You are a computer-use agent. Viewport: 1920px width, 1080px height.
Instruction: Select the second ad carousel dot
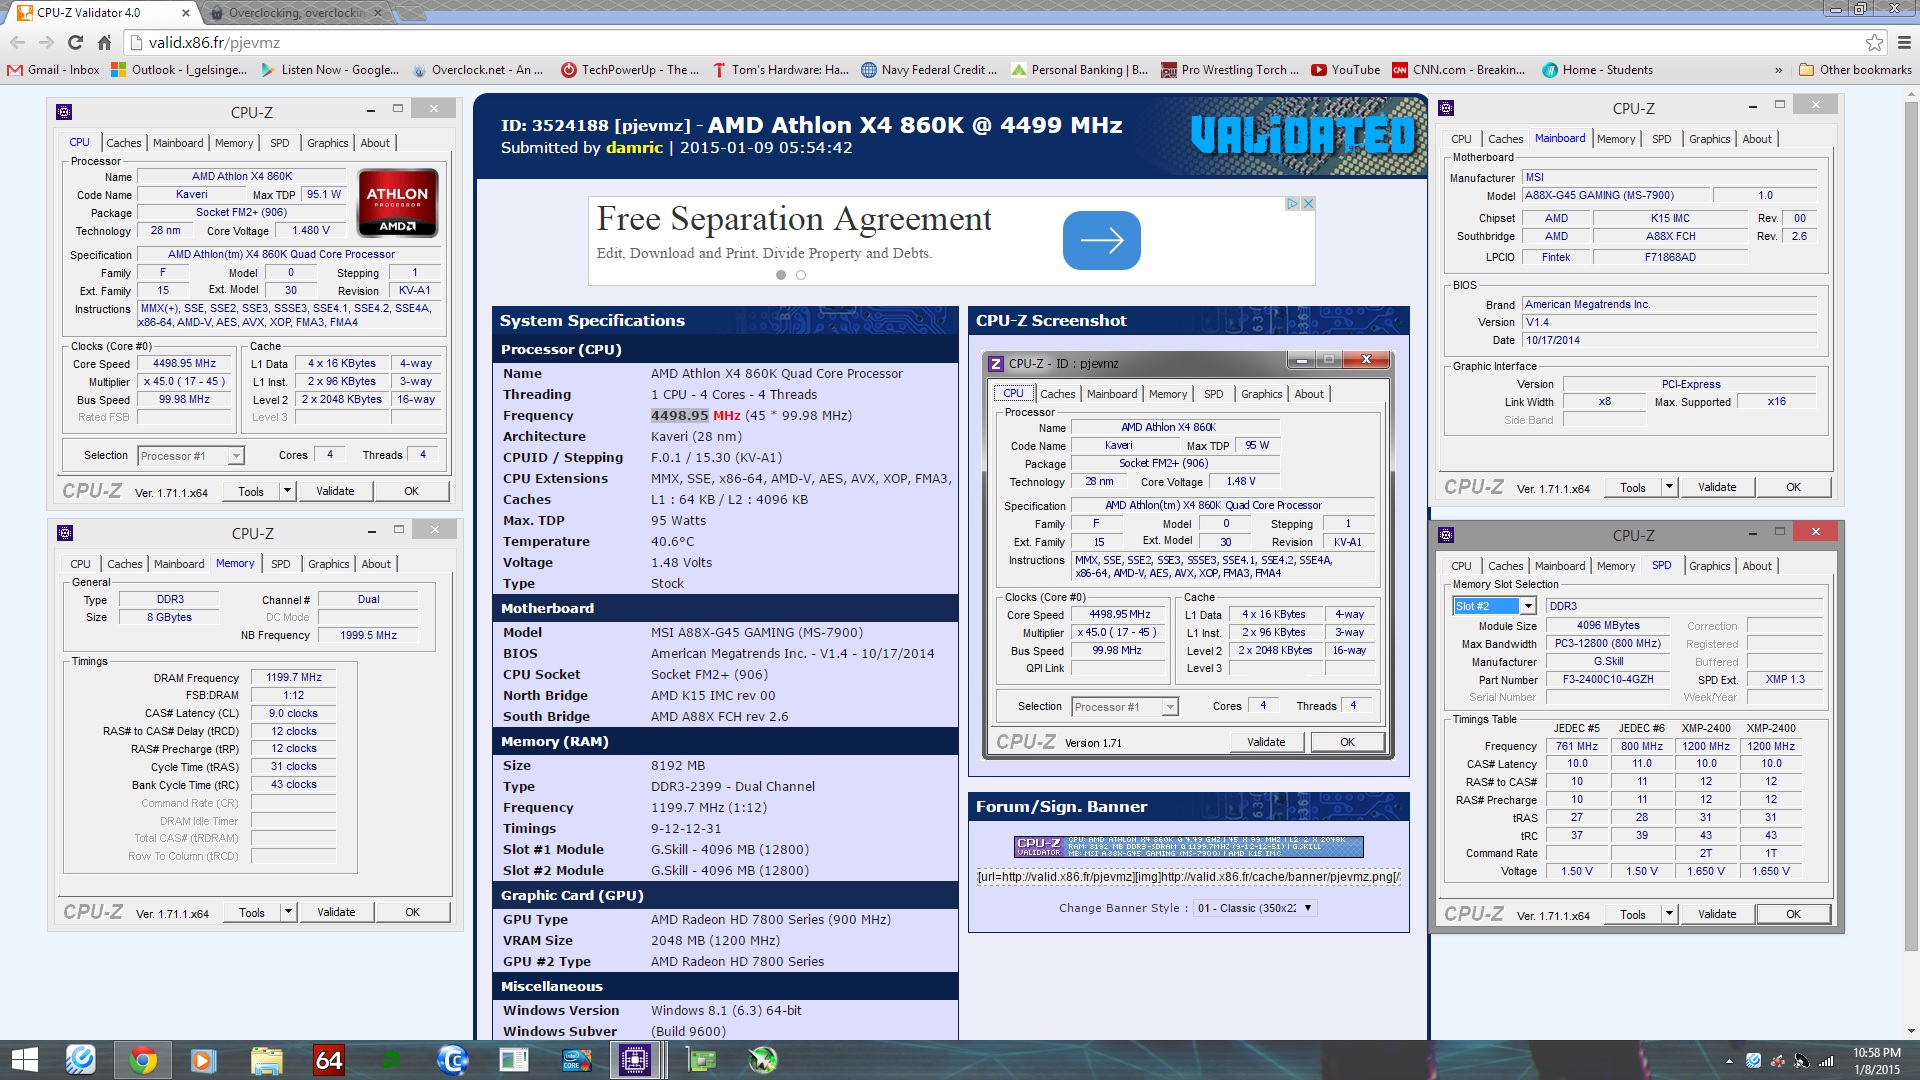tap(801, 275)
